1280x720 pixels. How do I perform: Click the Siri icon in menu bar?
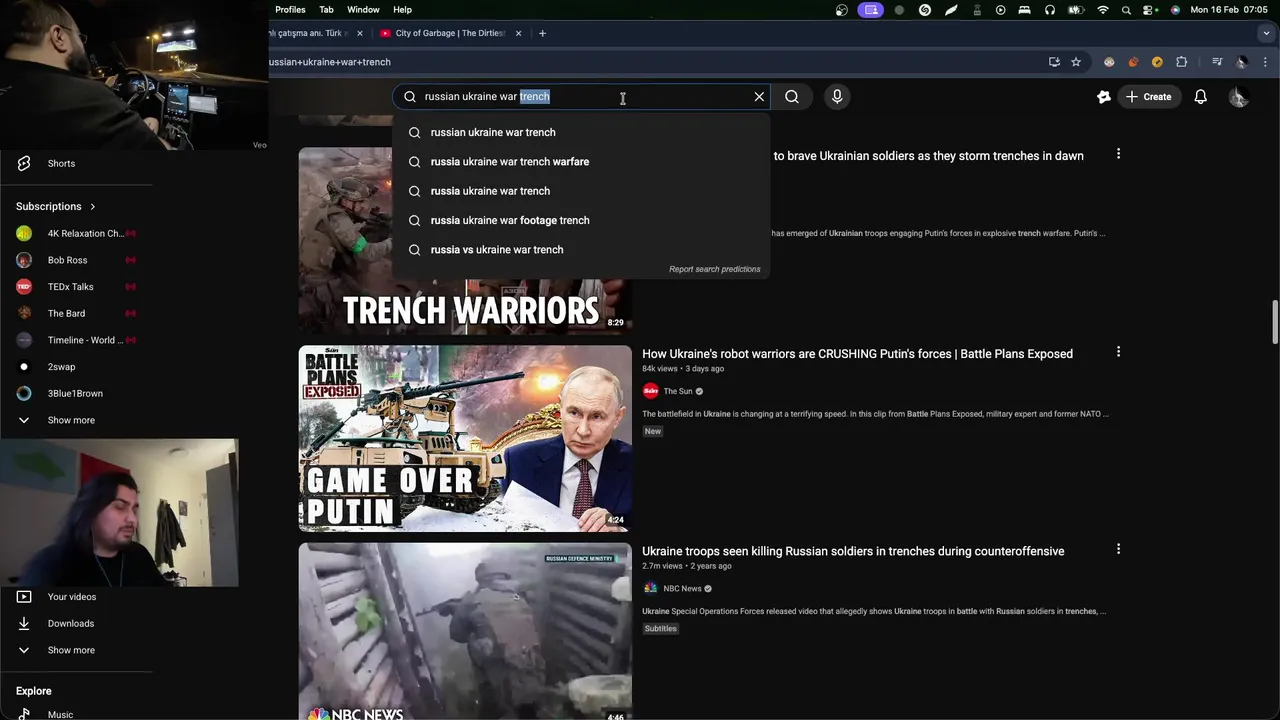pos(1175,10)
